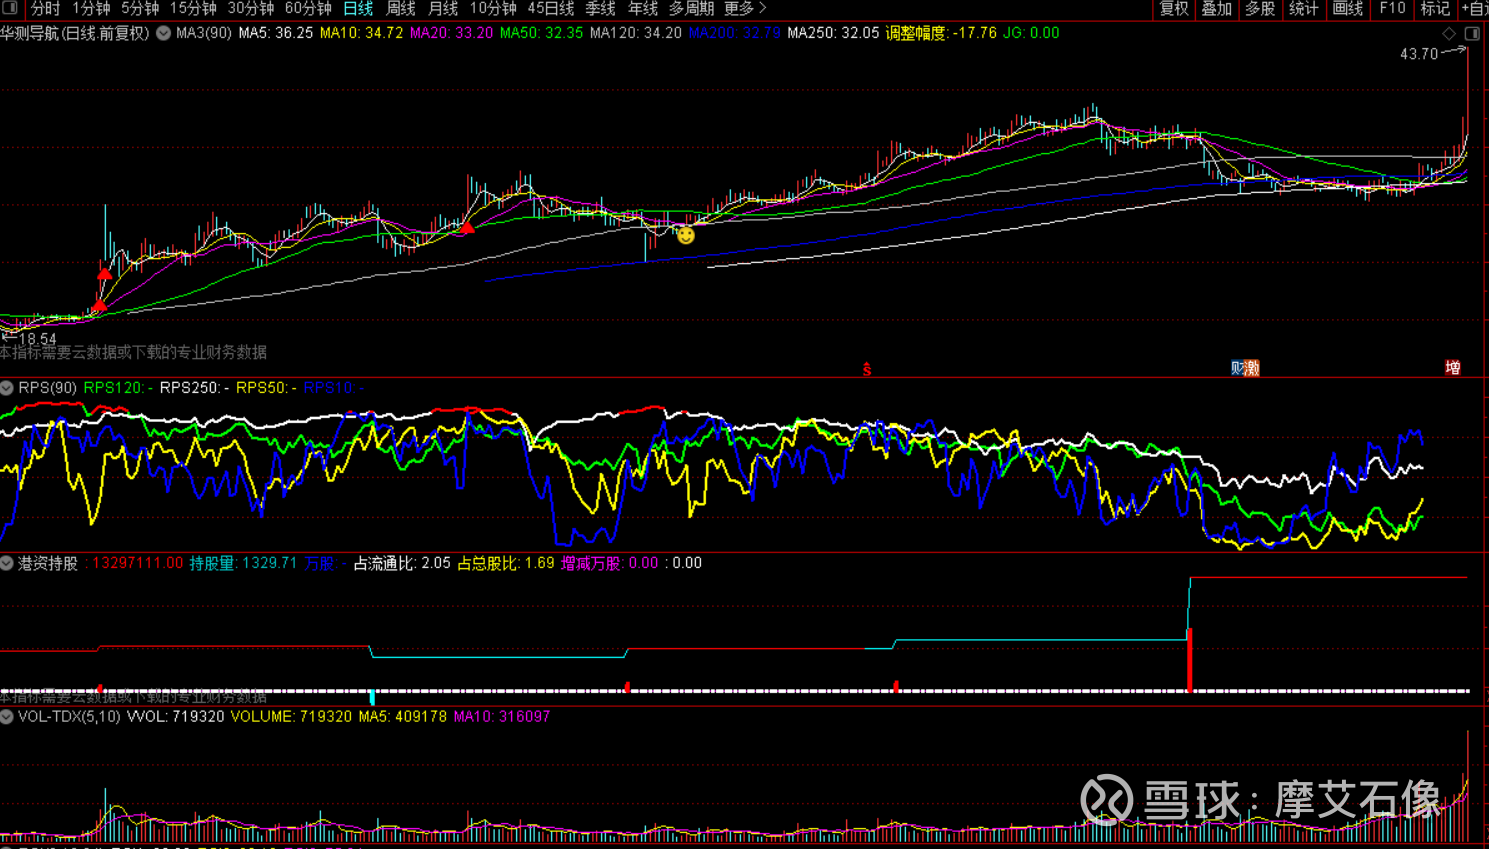Click the 复权 button
The width and height of the screenshot is (1489, 849).
[1174, 8]
